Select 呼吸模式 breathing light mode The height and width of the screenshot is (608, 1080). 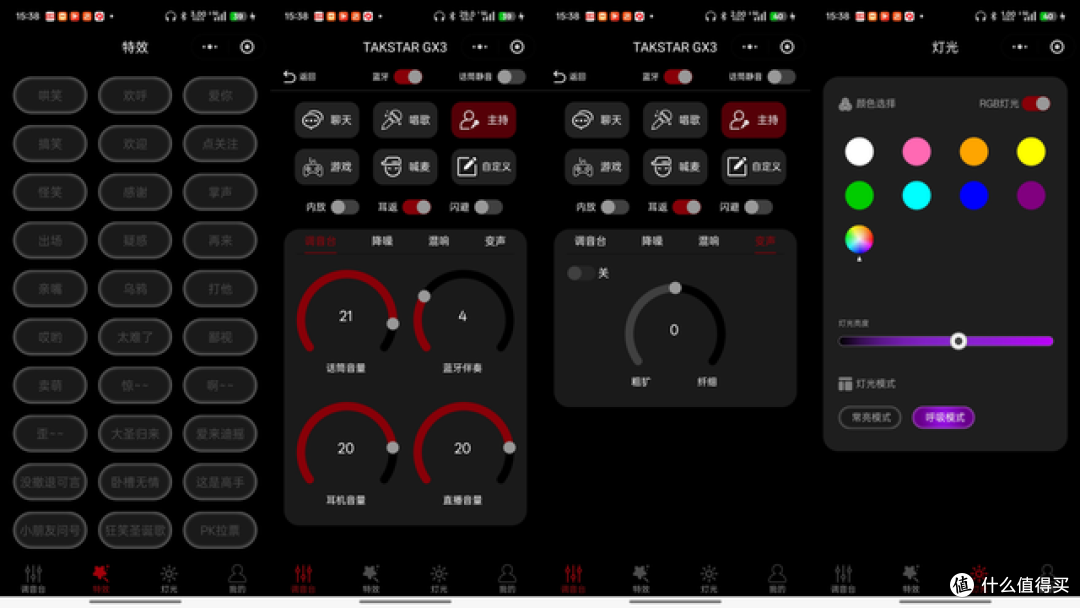point(944,417)
